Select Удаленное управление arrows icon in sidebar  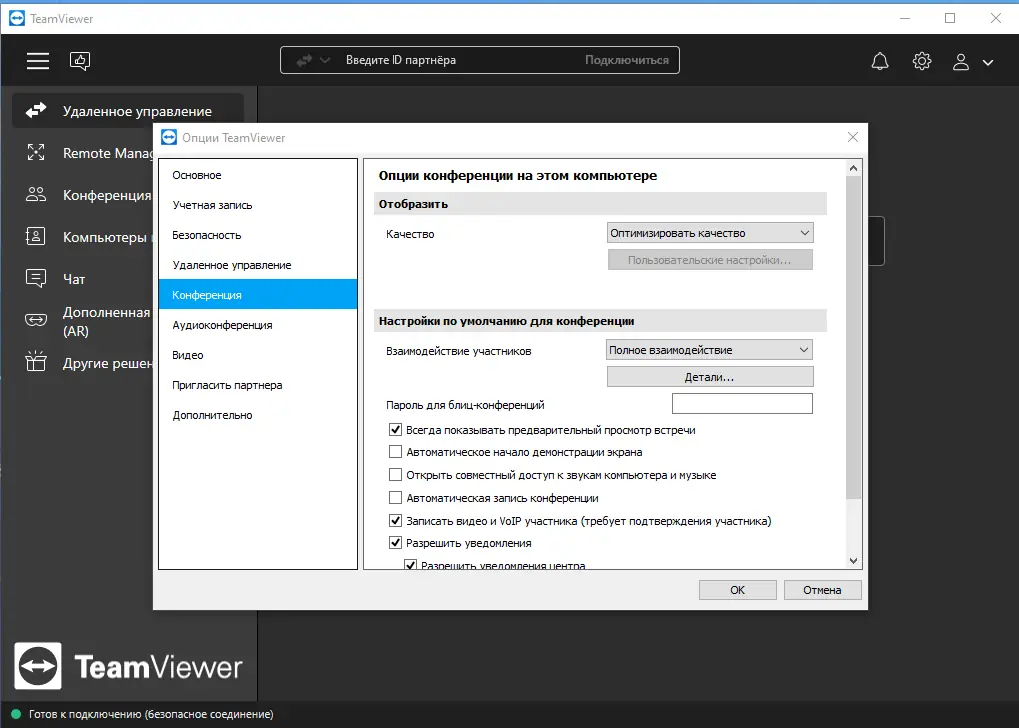click(36, 110)
